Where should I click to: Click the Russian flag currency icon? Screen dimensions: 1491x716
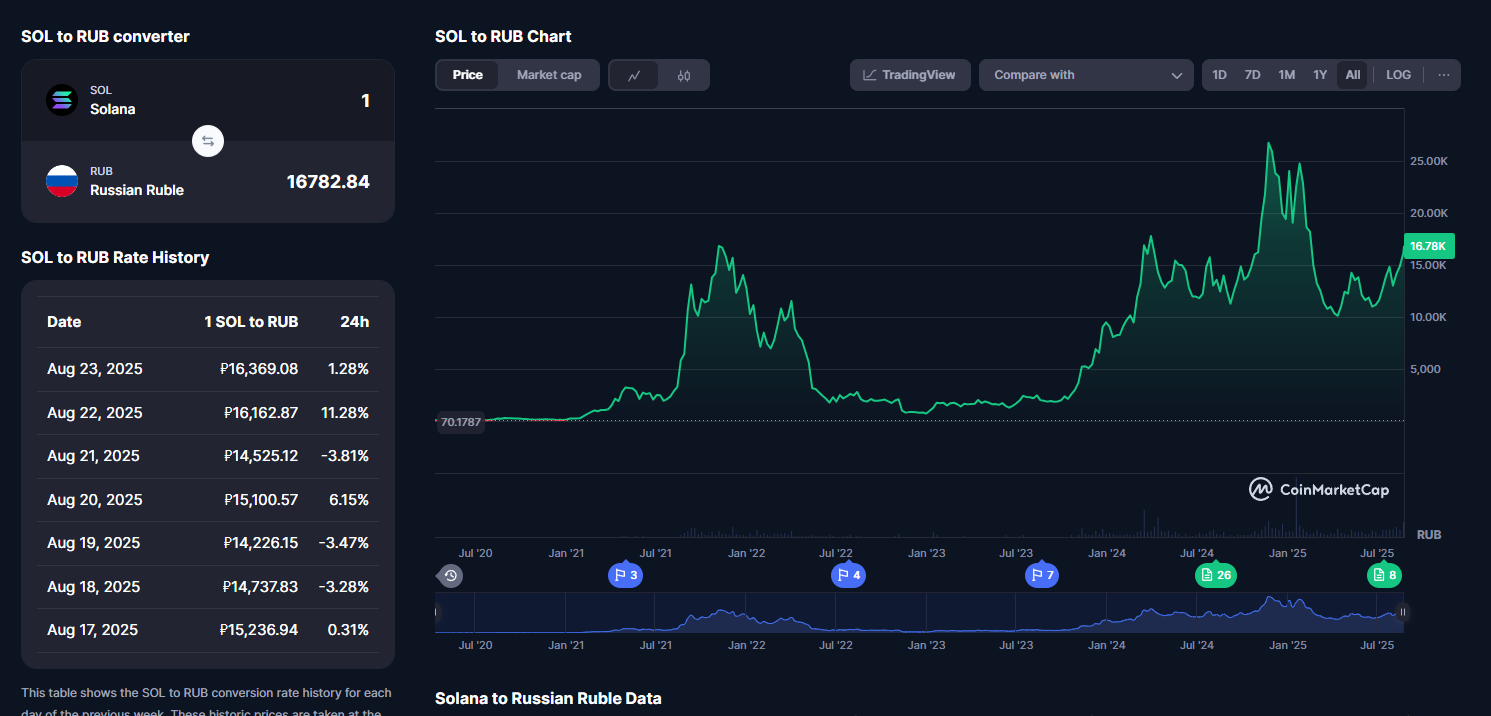[x=62, y=181]
